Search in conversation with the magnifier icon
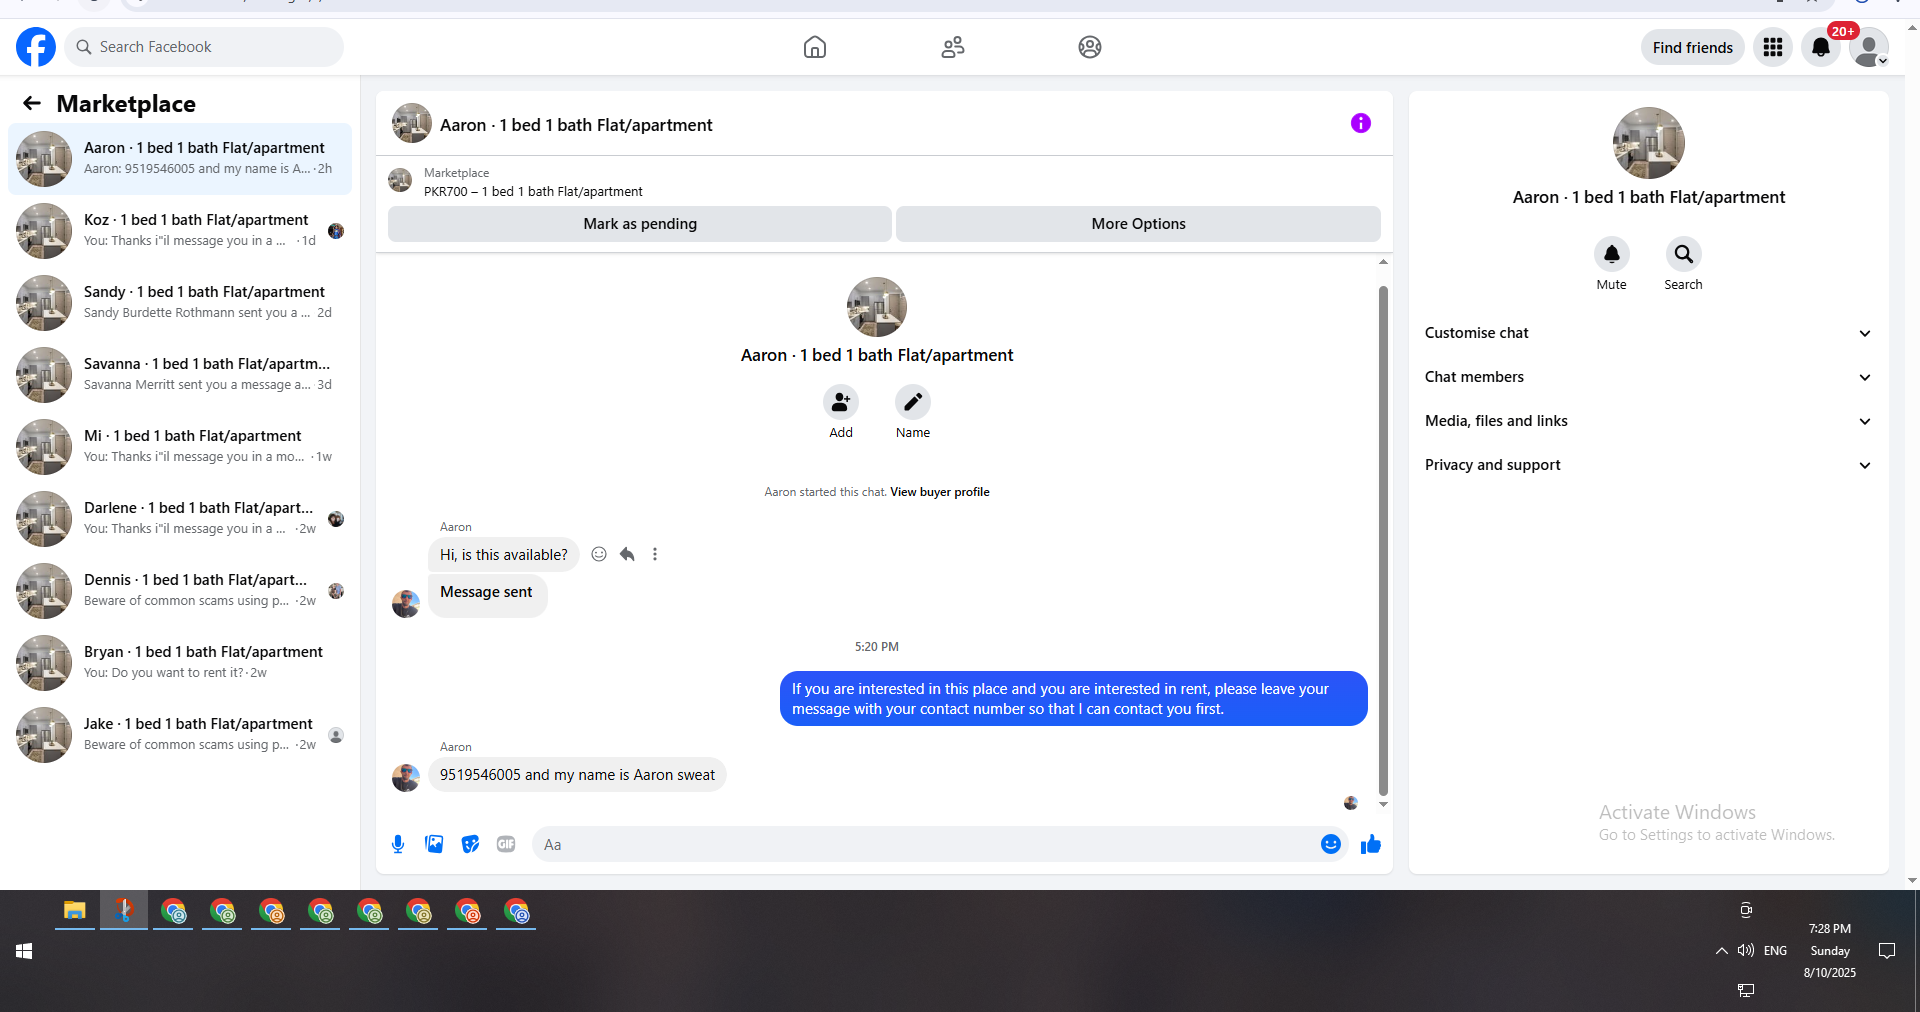 [x=1684, y=254]
